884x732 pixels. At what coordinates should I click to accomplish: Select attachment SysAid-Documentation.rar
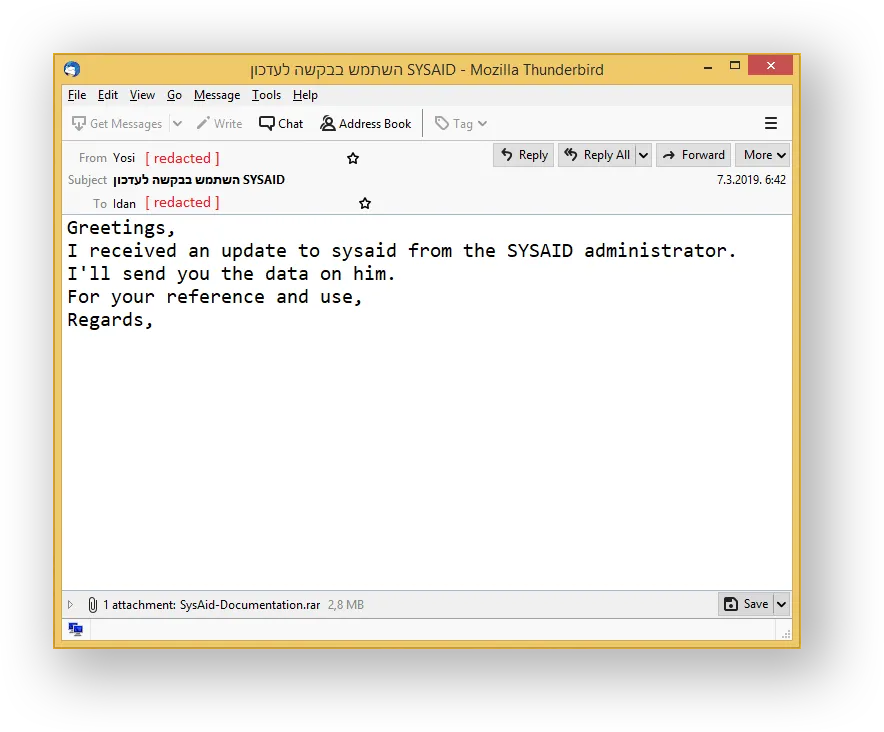pos(250,605)
